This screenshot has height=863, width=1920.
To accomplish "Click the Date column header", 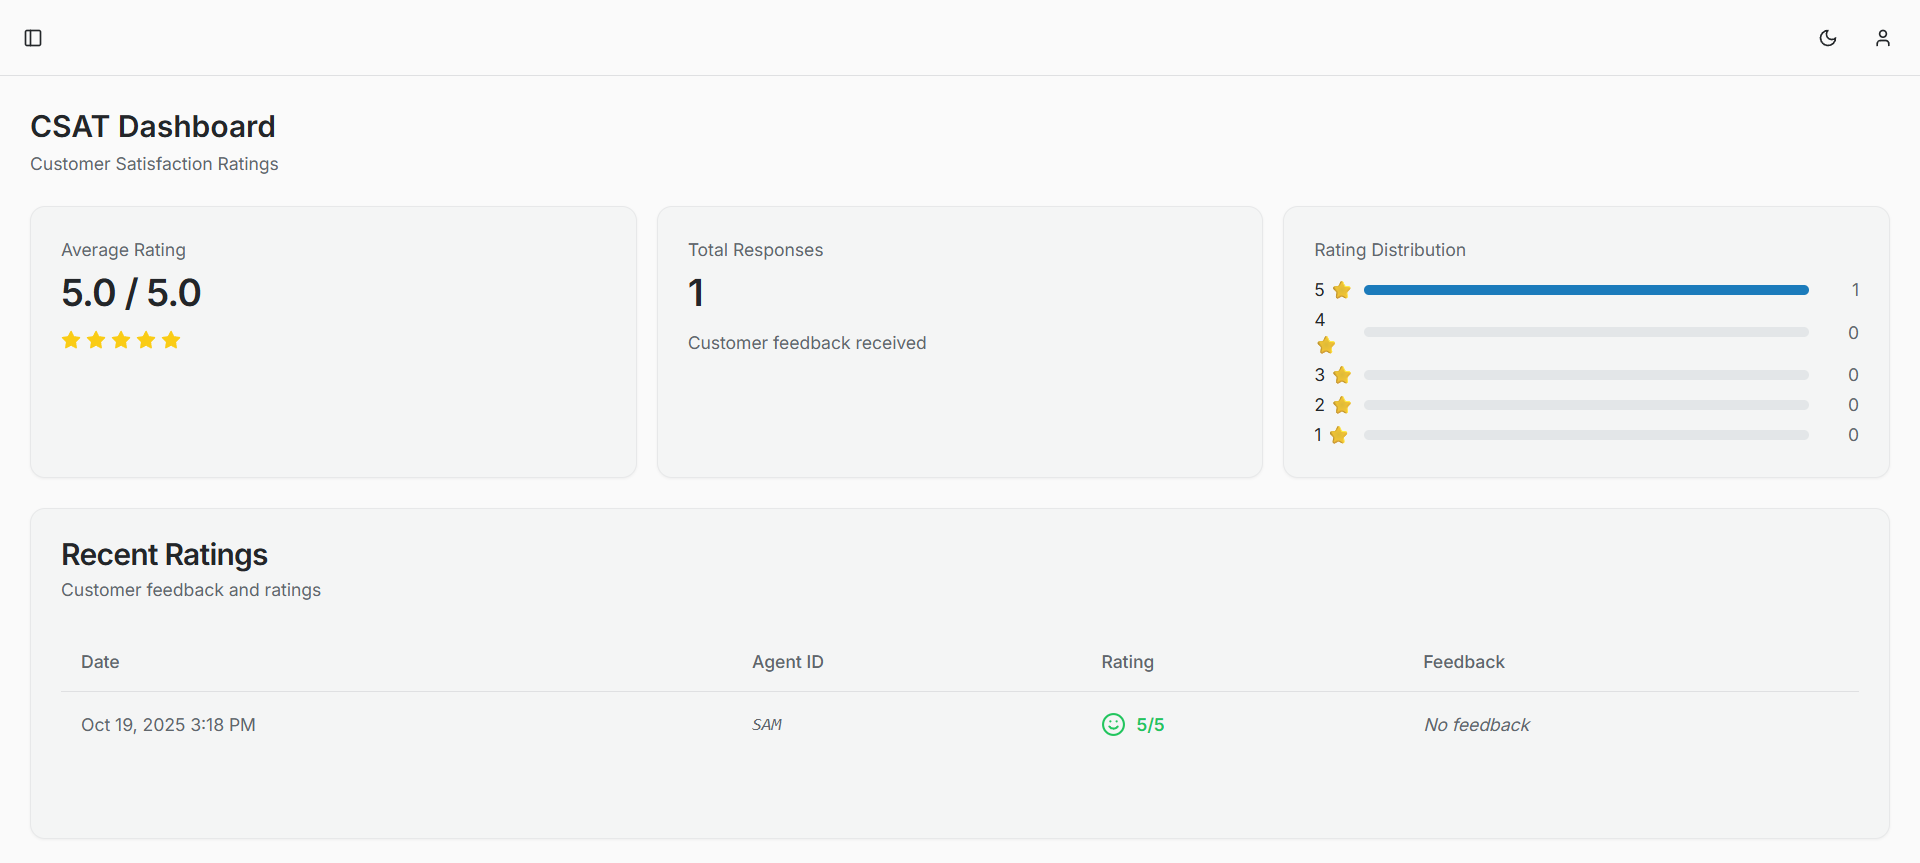I will coord(100,662).
